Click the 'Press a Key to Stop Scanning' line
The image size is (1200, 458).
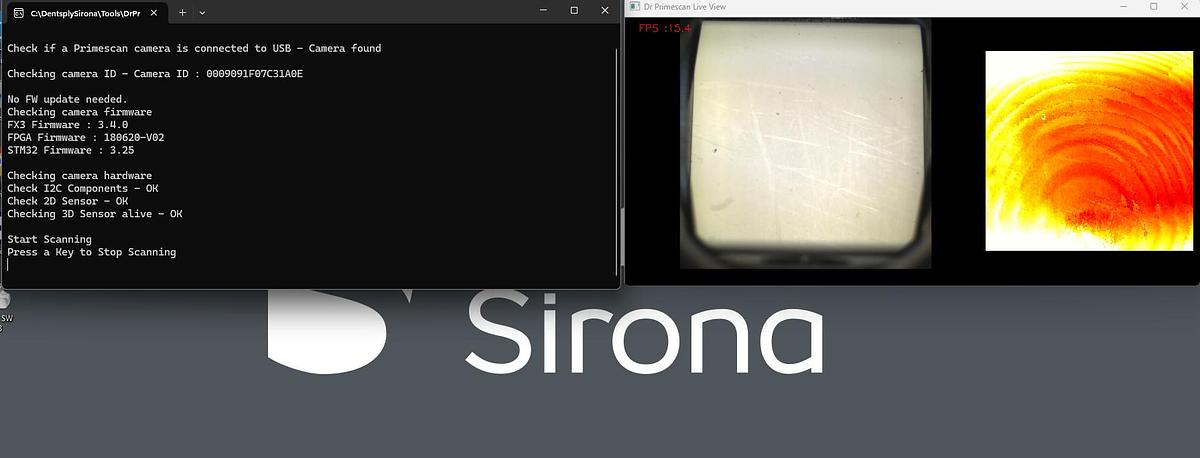91,252
